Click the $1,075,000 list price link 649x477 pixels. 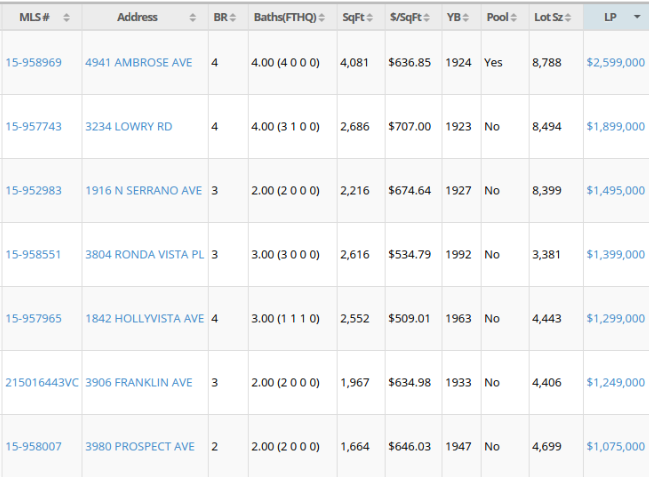click(615, 447)
